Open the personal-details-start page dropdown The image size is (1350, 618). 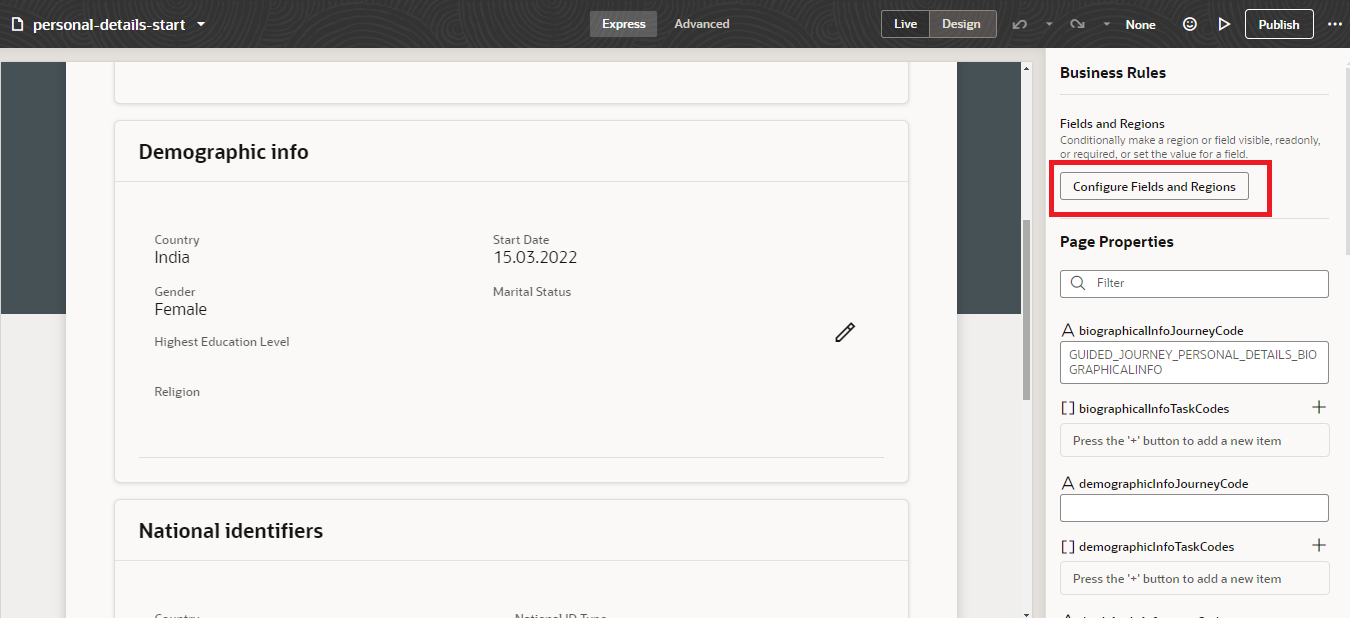pyautogui.click(x=199, y=23)
